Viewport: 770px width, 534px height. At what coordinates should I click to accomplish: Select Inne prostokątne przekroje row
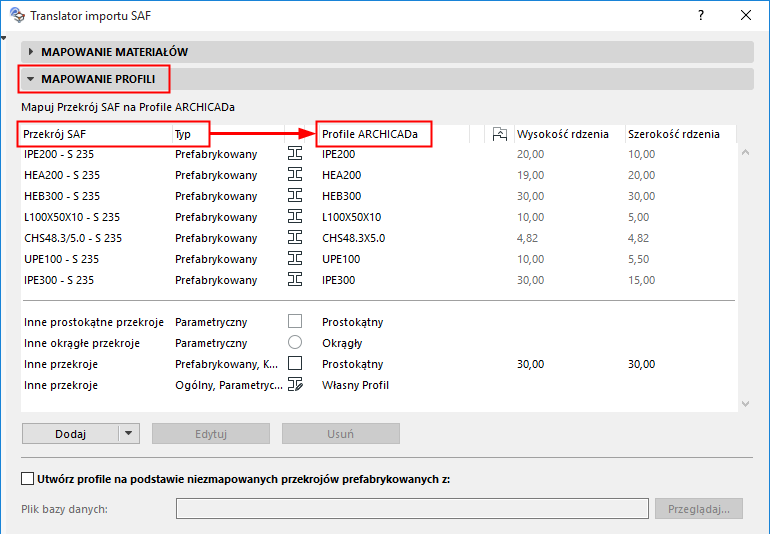(x=378, y=322)
